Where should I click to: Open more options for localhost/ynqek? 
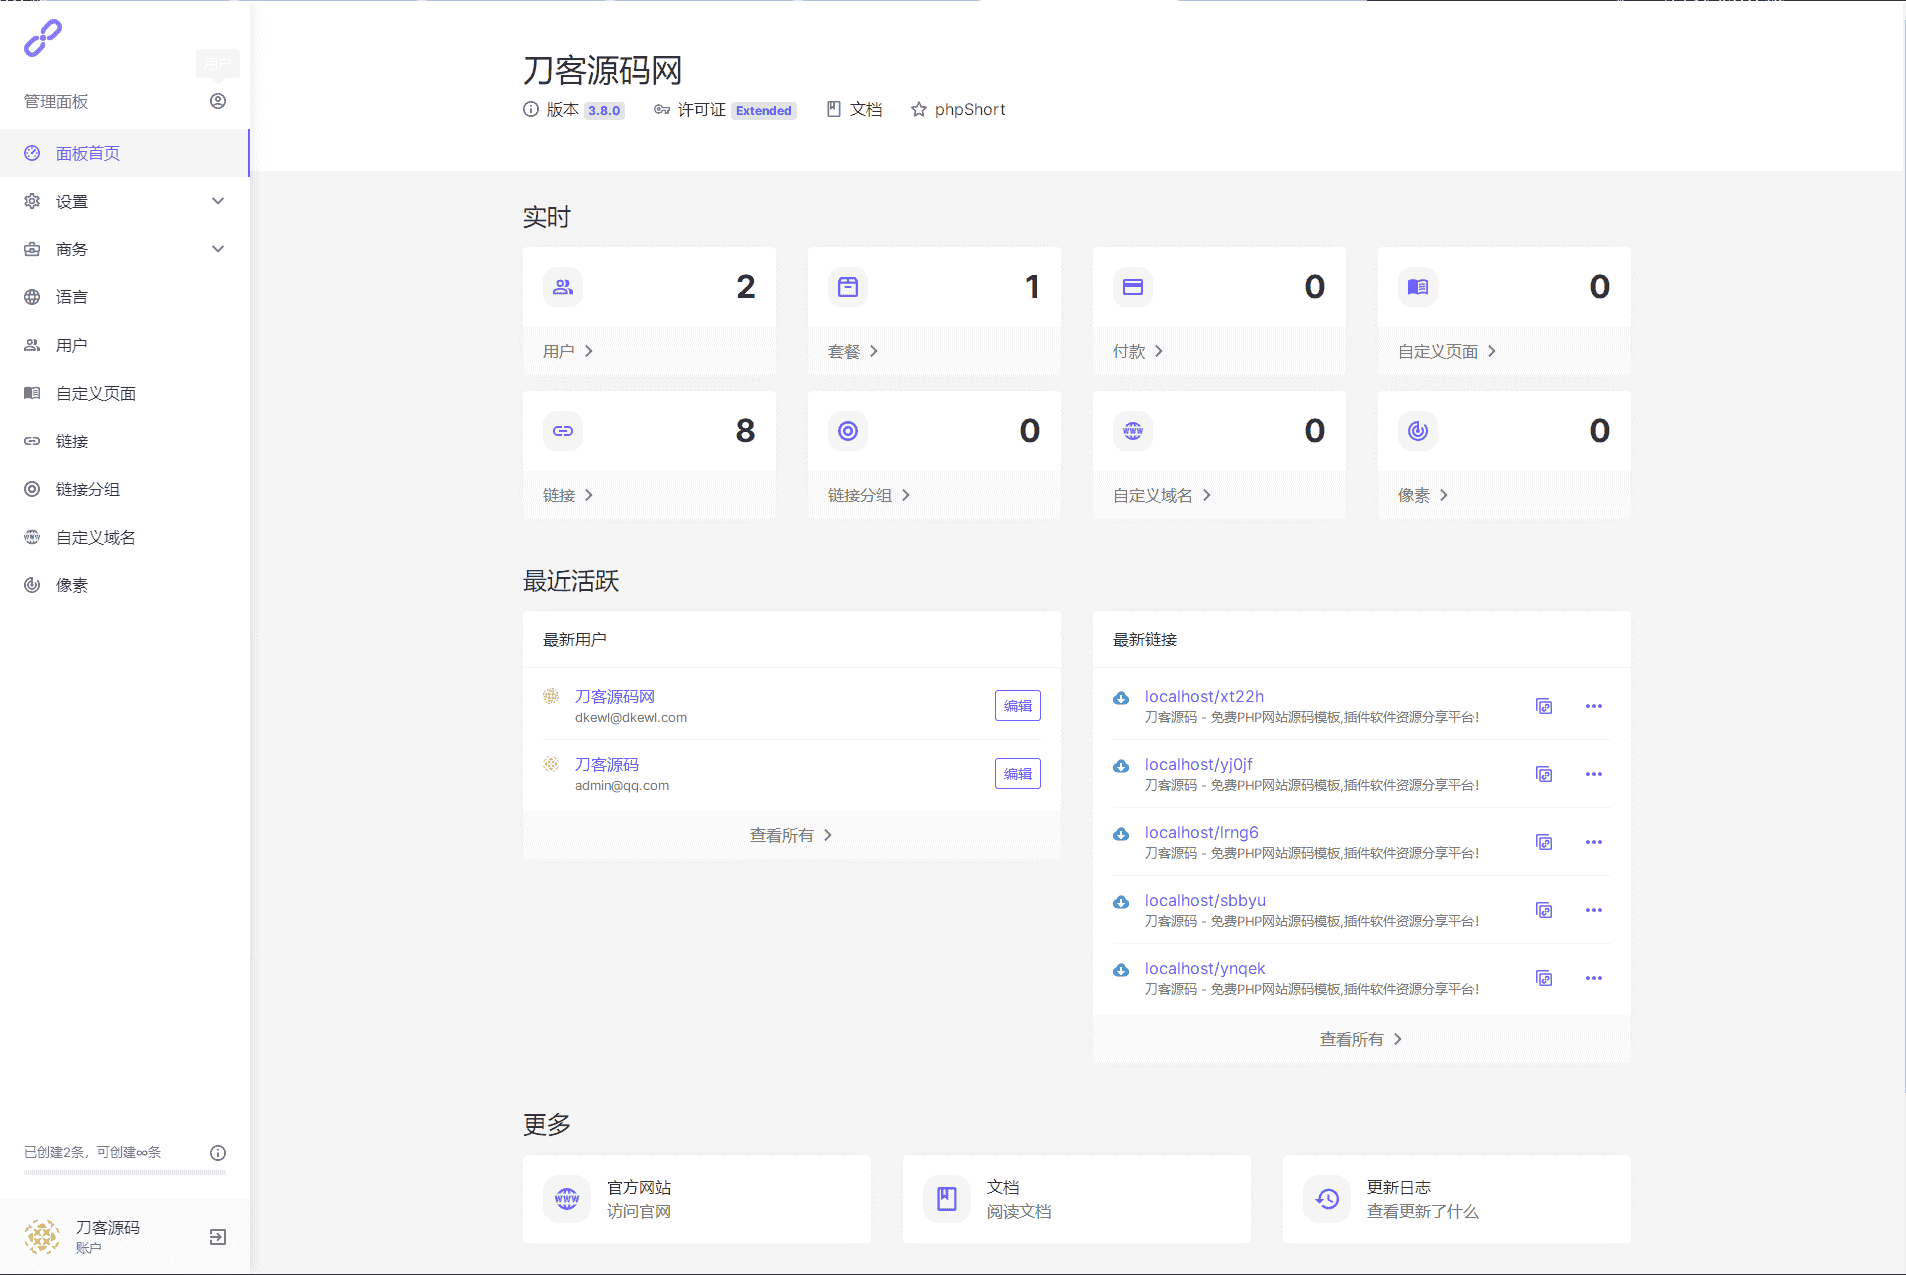[1593, 978]
